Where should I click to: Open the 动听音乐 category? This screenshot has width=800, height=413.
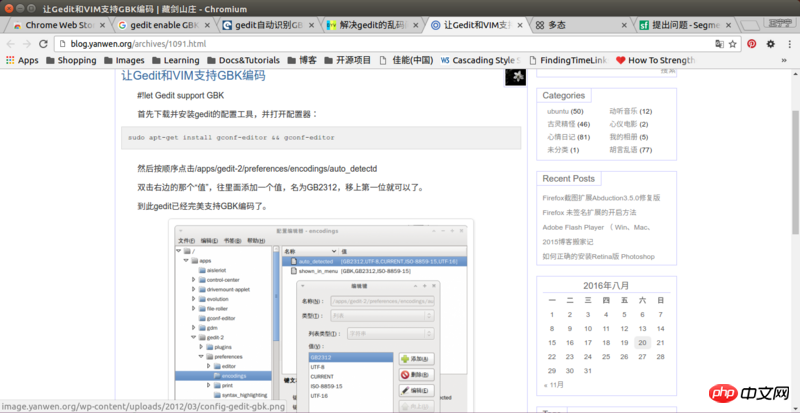623,111
